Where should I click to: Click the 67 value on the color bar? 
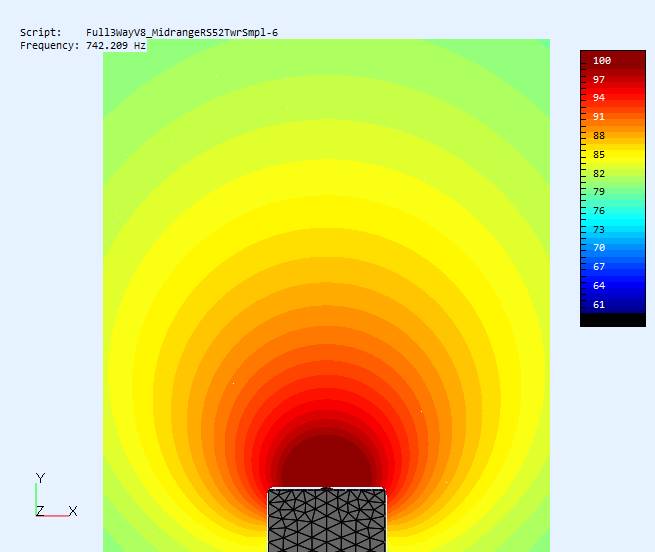[x=599, y=267]
